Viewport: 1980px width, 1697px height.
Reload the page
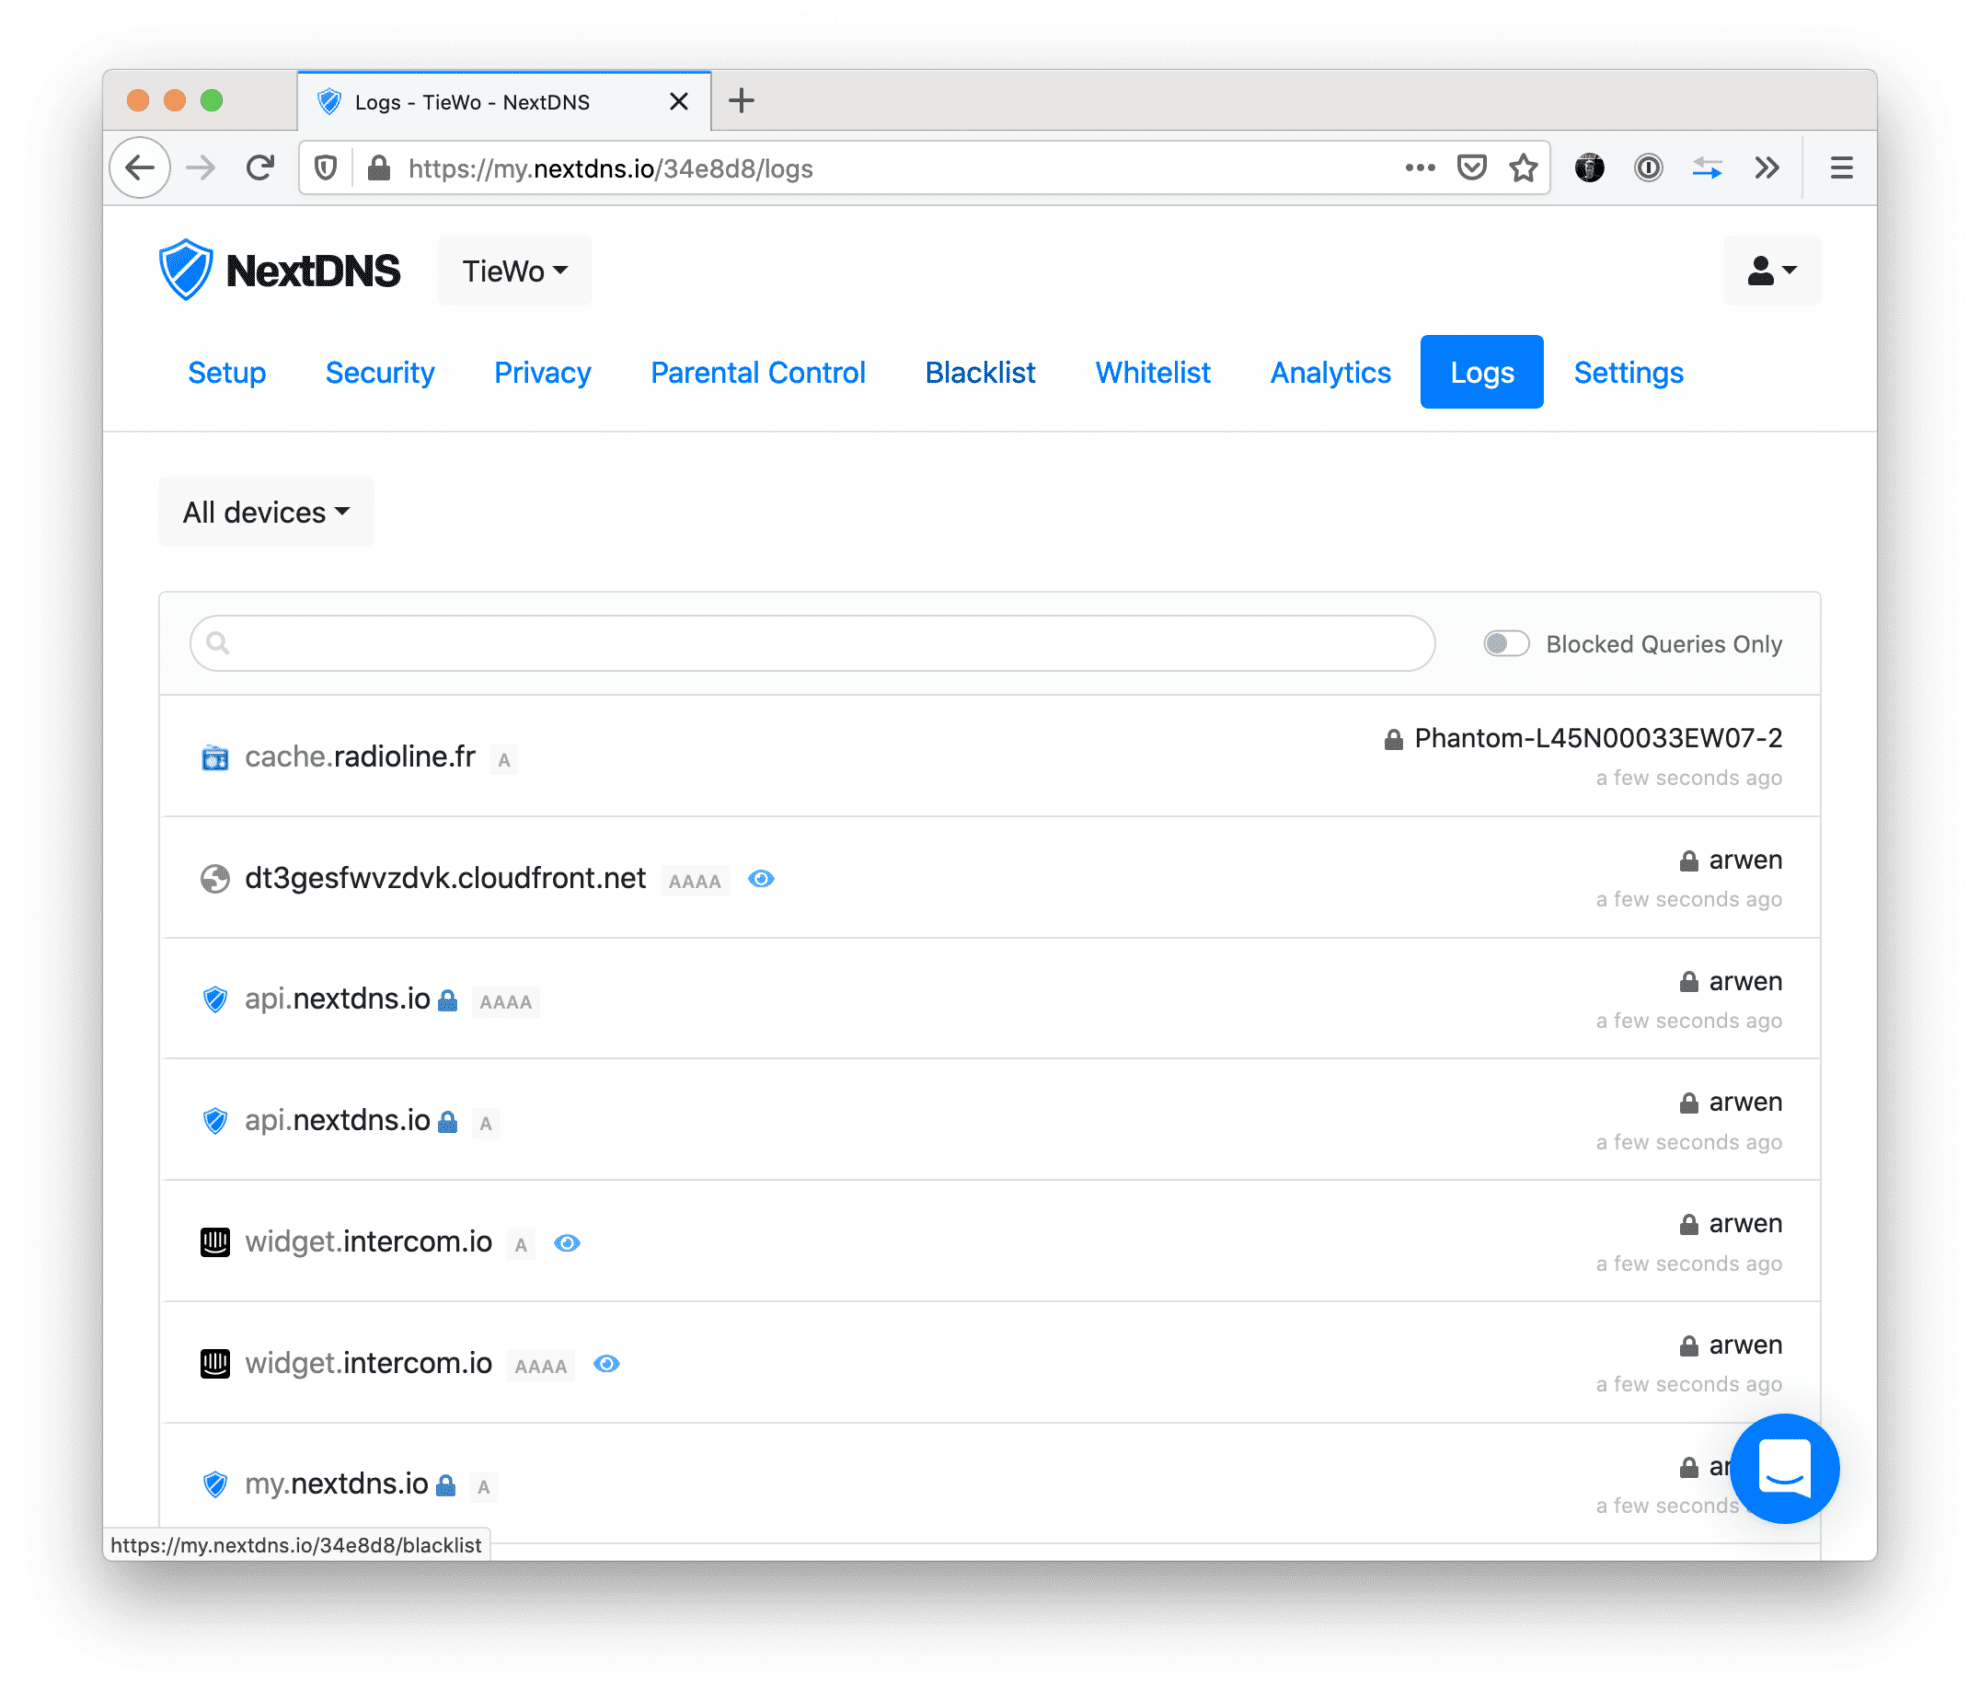pos(260,168)
